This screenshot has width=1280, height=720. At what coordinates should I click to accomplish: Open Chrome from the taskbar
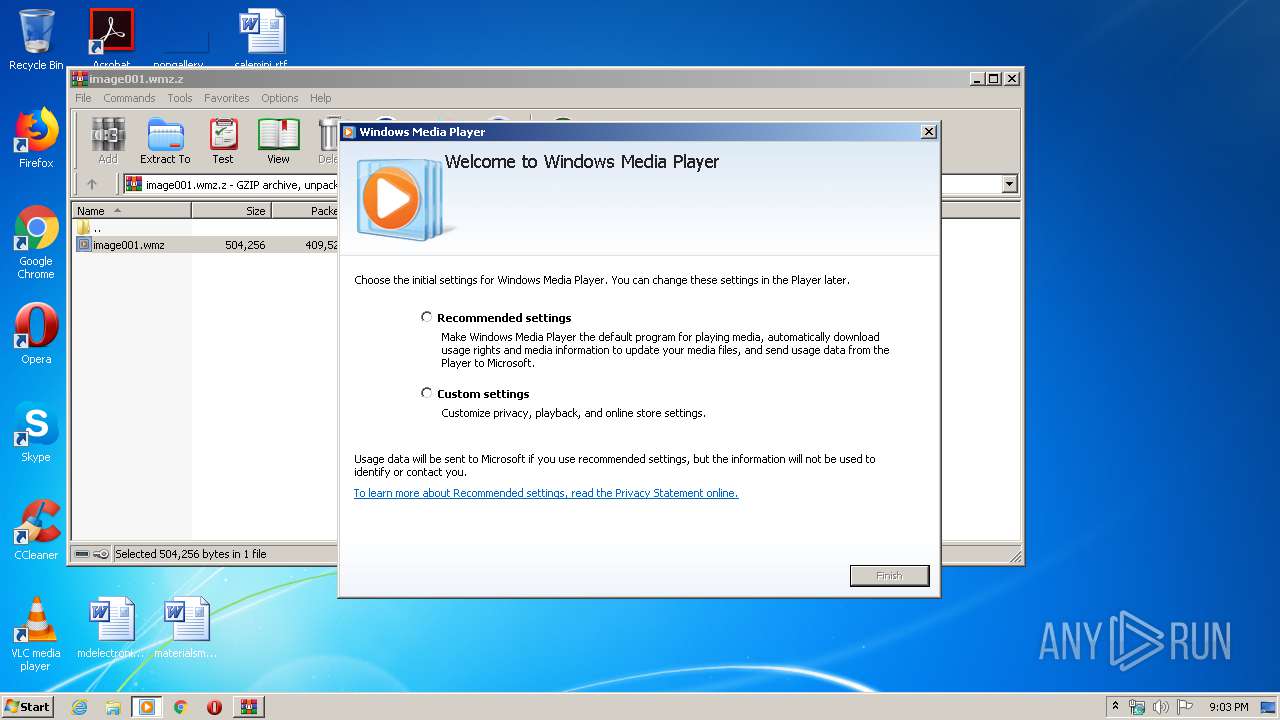pyautogui.click(x=180, y=707)
